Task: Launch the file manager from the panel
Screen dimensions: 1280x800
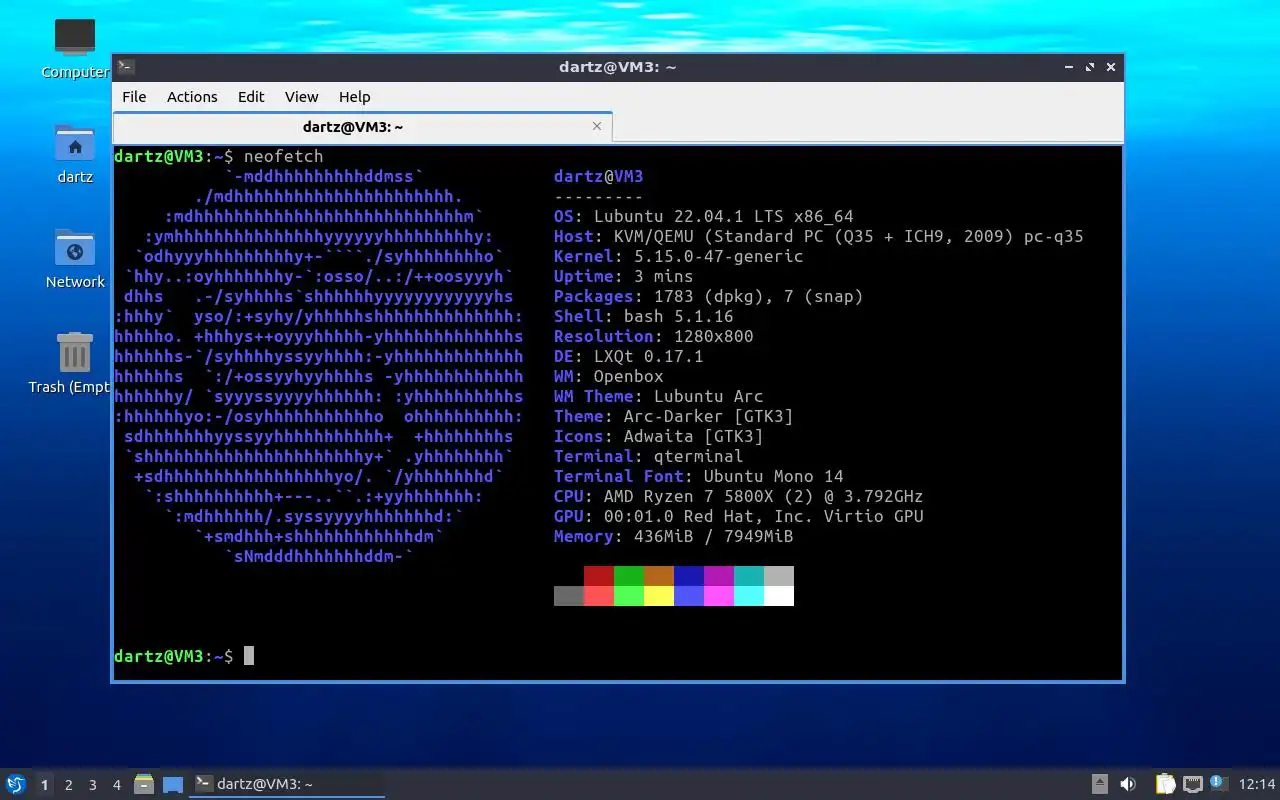Action: (x=144, y=784)
